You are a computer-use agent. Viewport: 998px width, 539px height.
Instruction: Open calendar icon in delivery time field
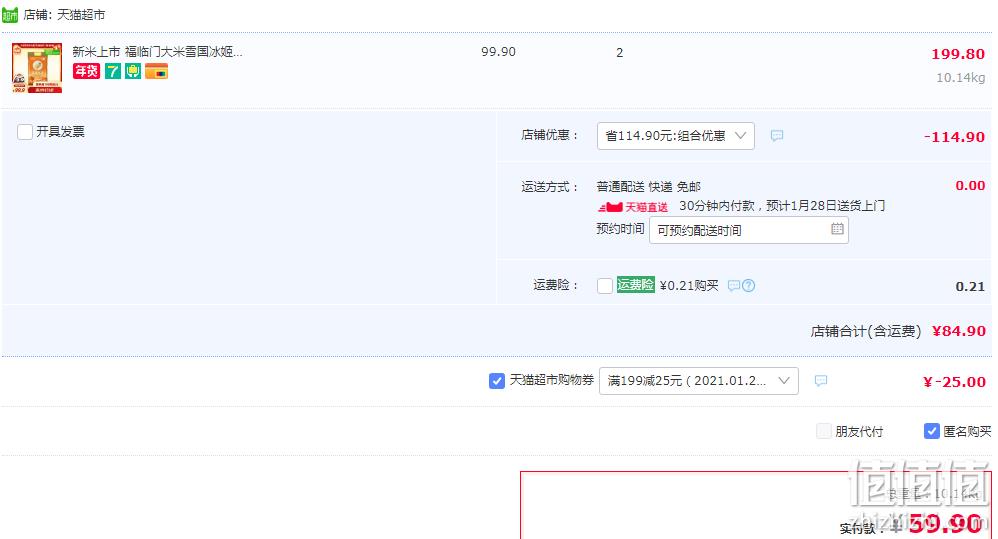[x=837, y=229]
